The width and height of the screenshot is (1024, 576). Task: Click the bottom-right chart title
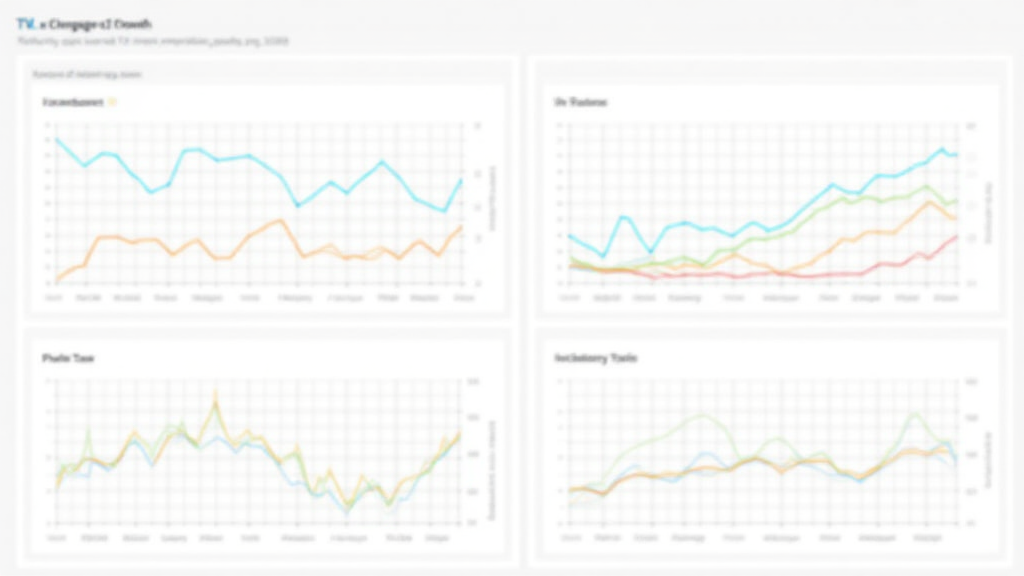click(x=595, y=357)
